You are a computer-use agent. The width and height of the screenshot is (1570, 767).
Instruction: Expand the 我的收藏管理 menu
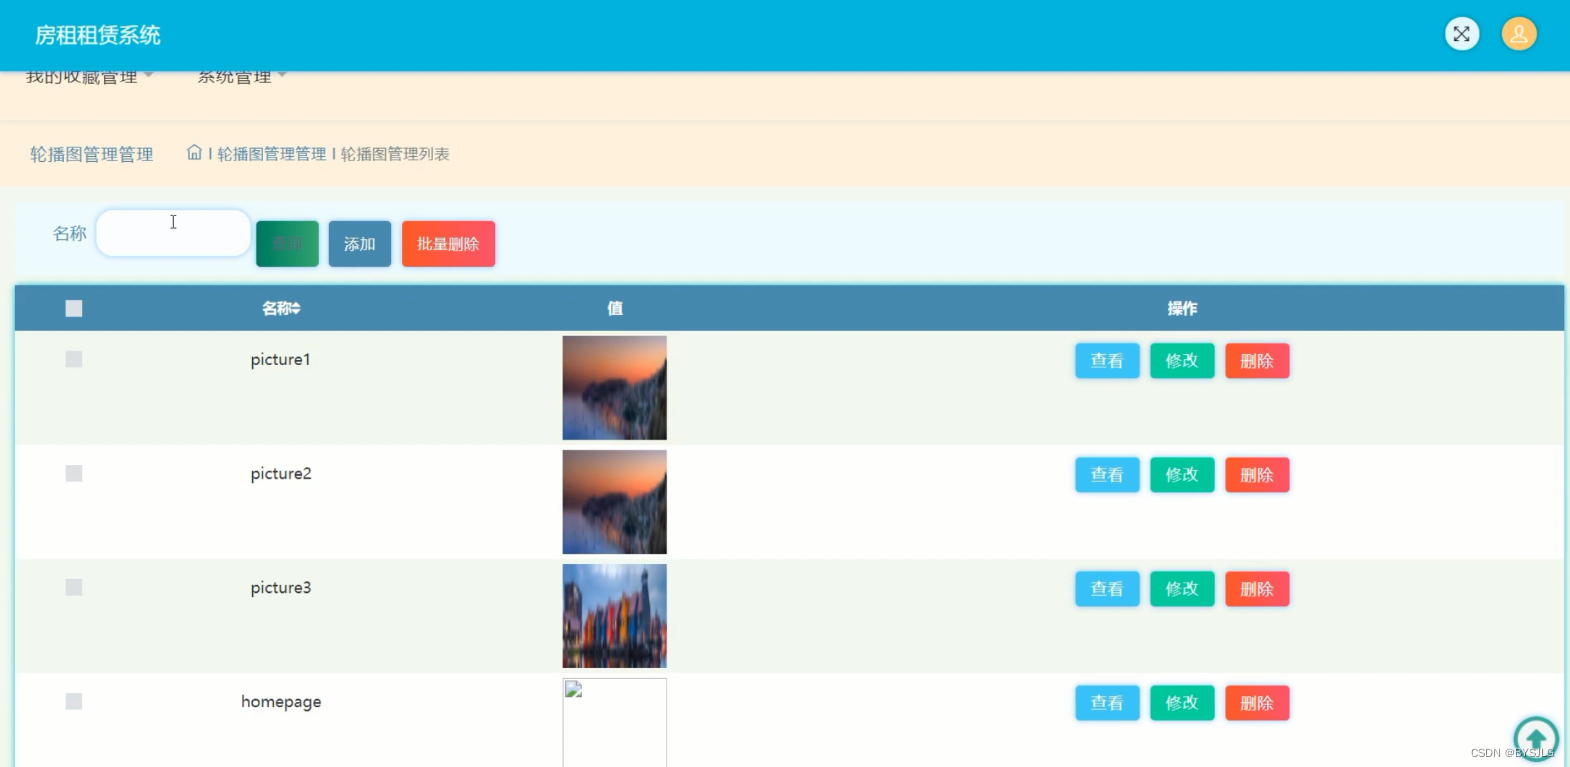point(89,76)
